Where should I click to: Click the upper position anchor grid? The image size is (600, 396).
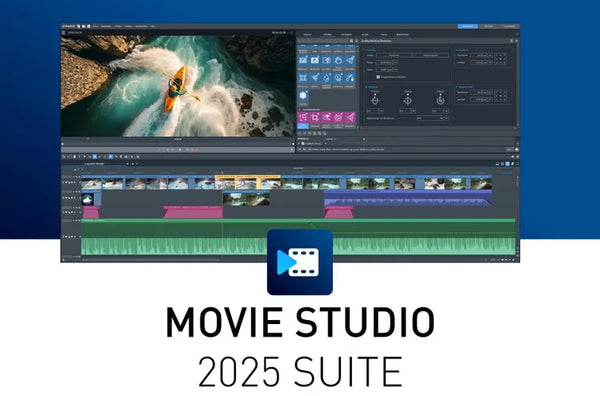501,59
